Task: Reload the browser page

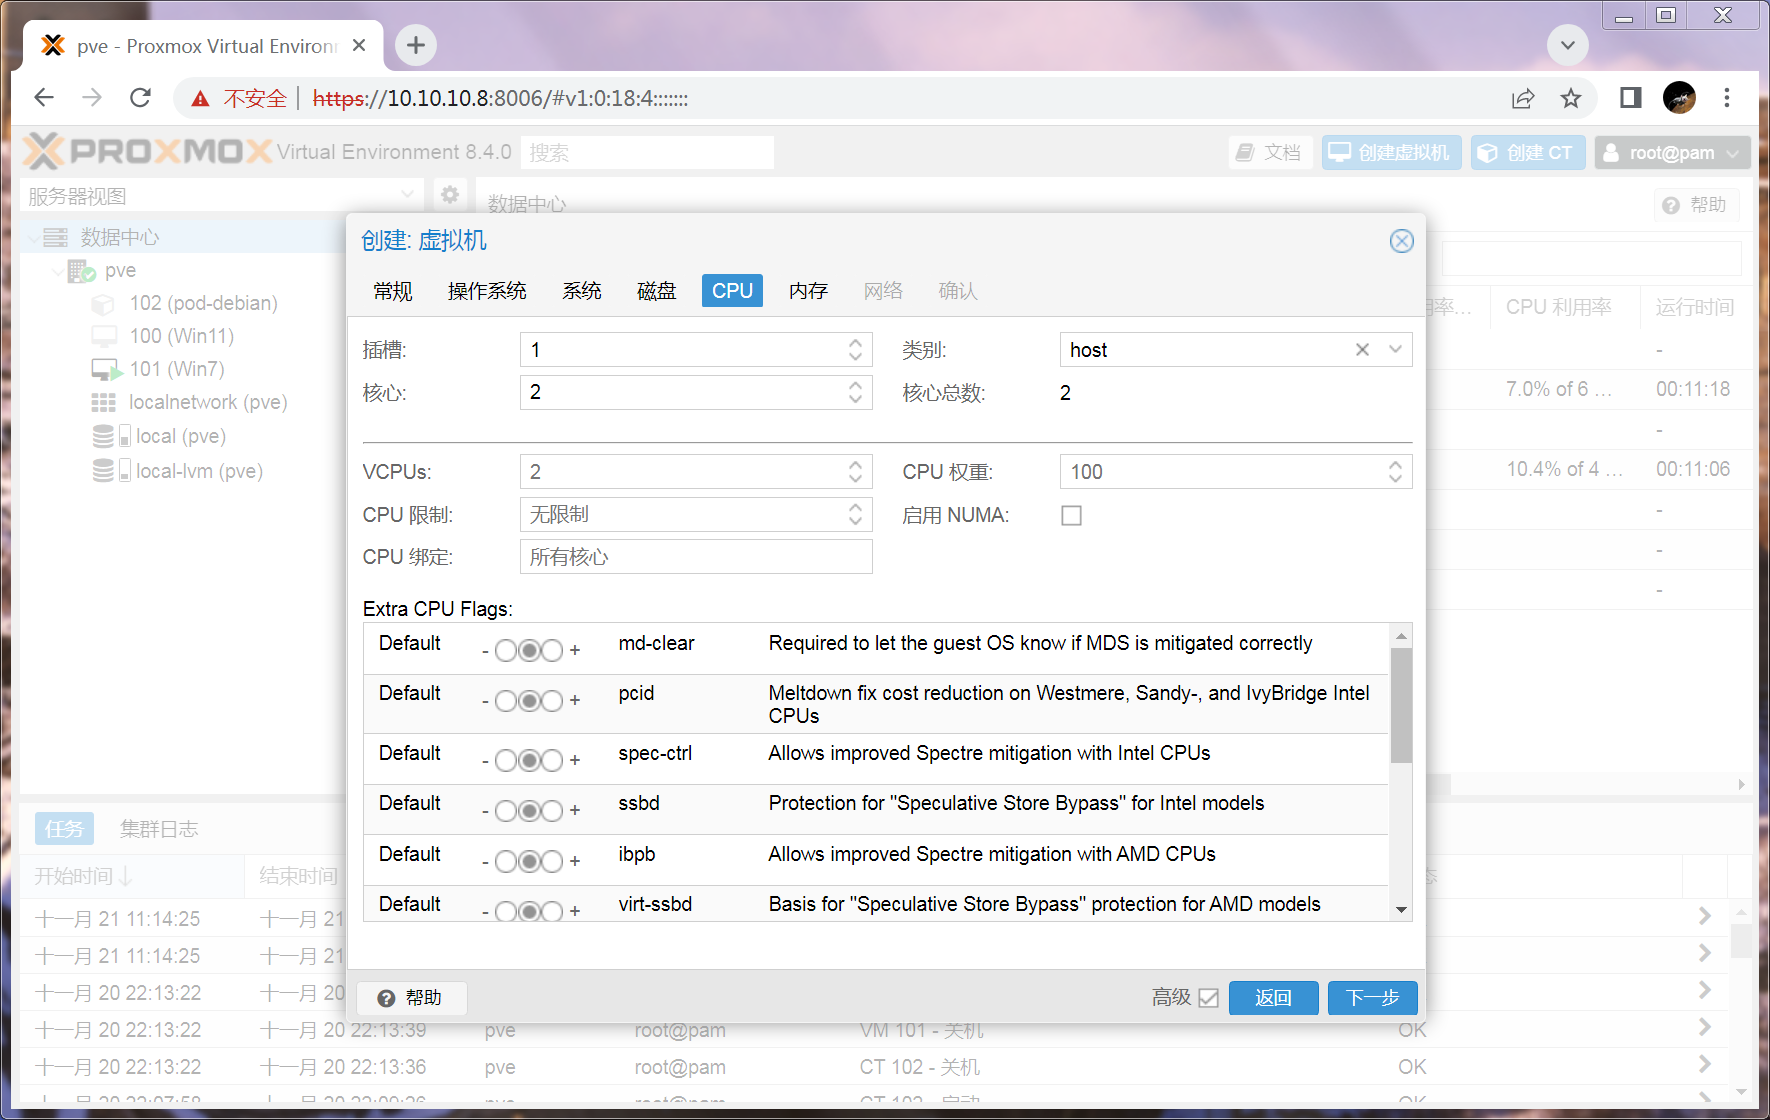Action: 141,98
